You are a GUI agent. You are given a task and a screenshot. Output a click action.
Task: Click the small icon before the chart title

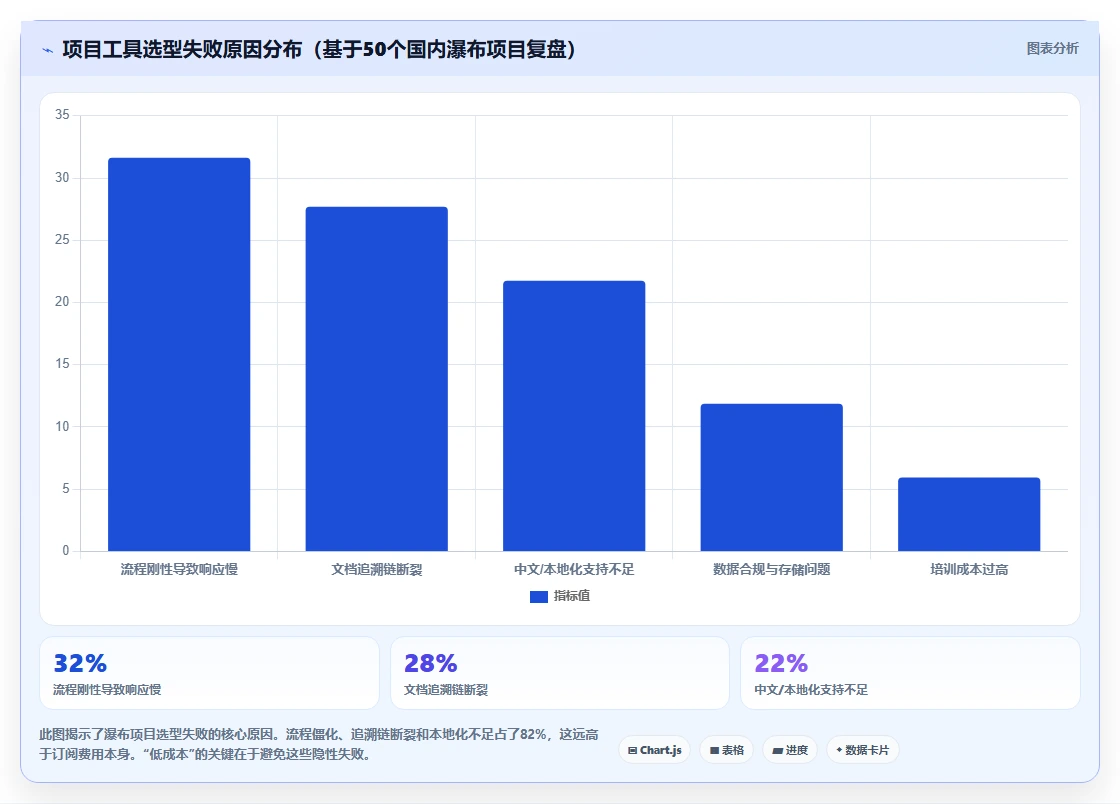coord(48,50)
